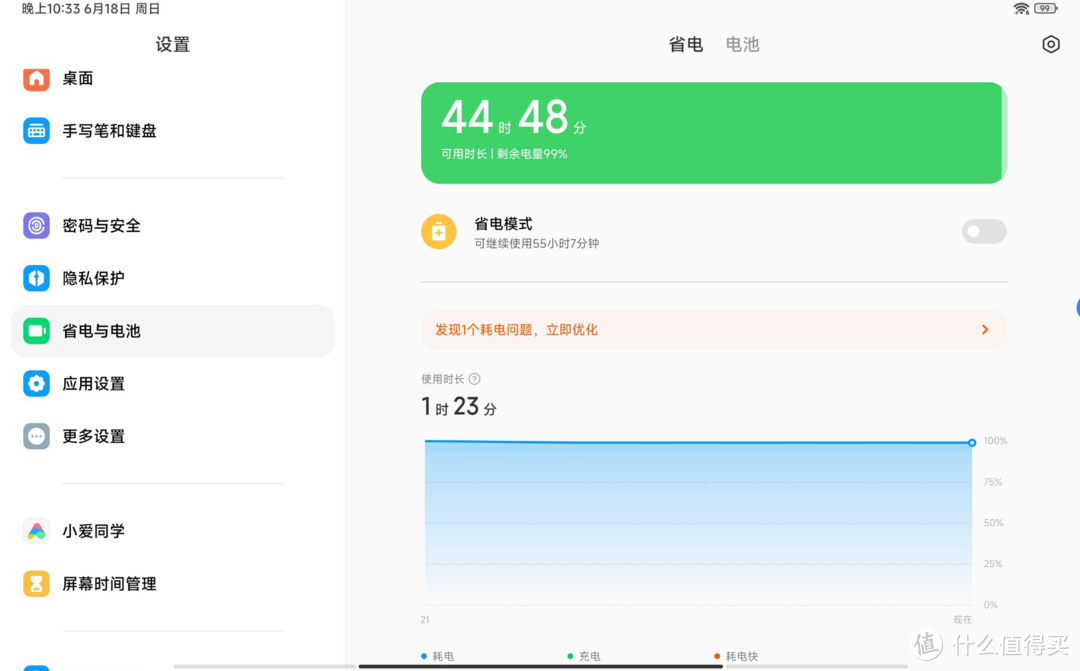Click the orange 省电模式 battery icon
Screen dimensions: 1080x671
coord(439,231)
